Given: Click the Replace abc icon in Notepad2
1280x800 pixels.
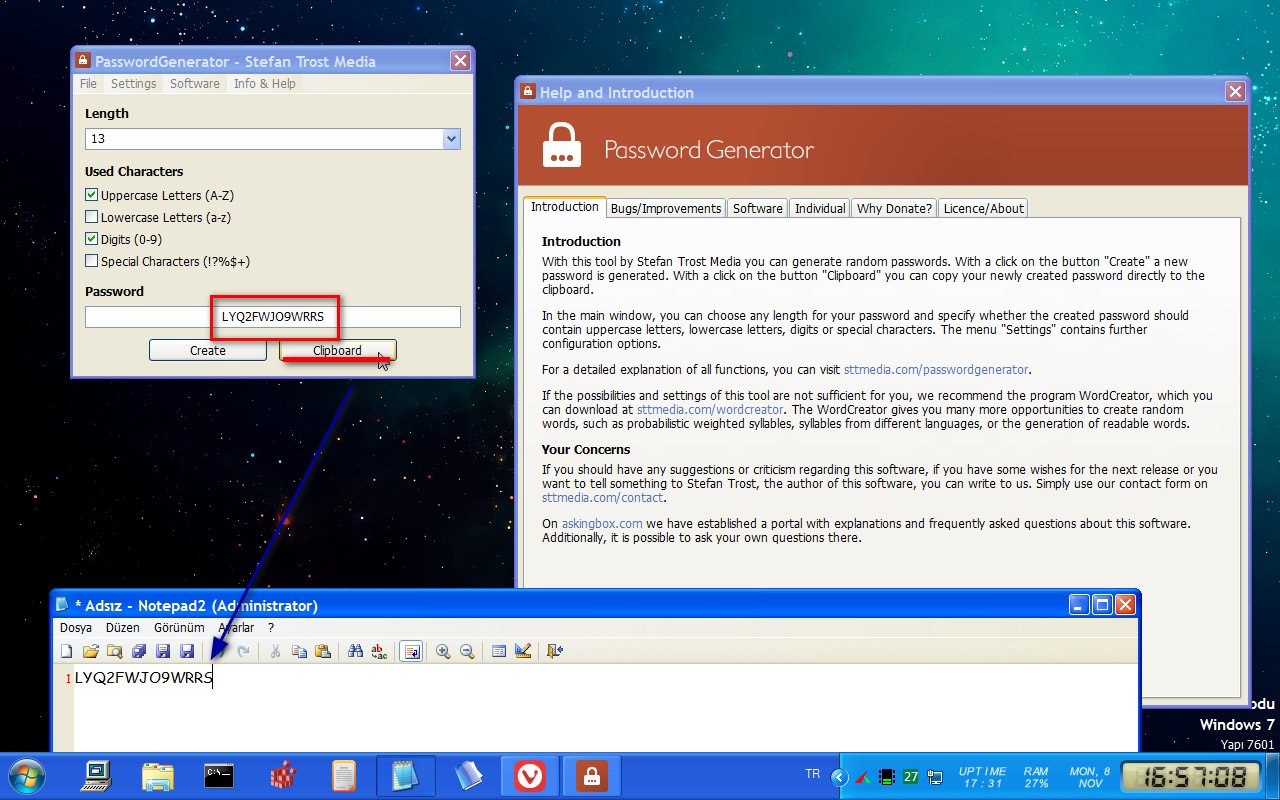Looking at the screenshot, I should (x=379, y=651).
